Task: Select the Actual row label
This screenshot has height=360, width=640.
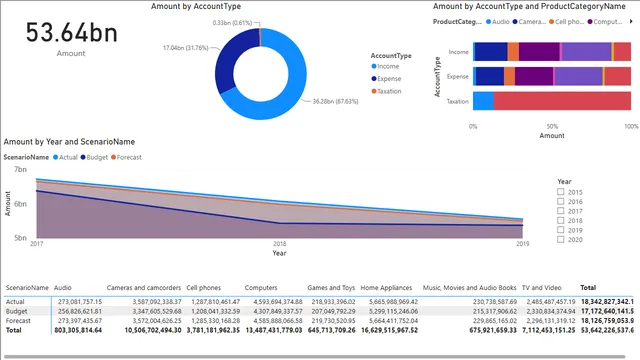Action: point(15,302)
